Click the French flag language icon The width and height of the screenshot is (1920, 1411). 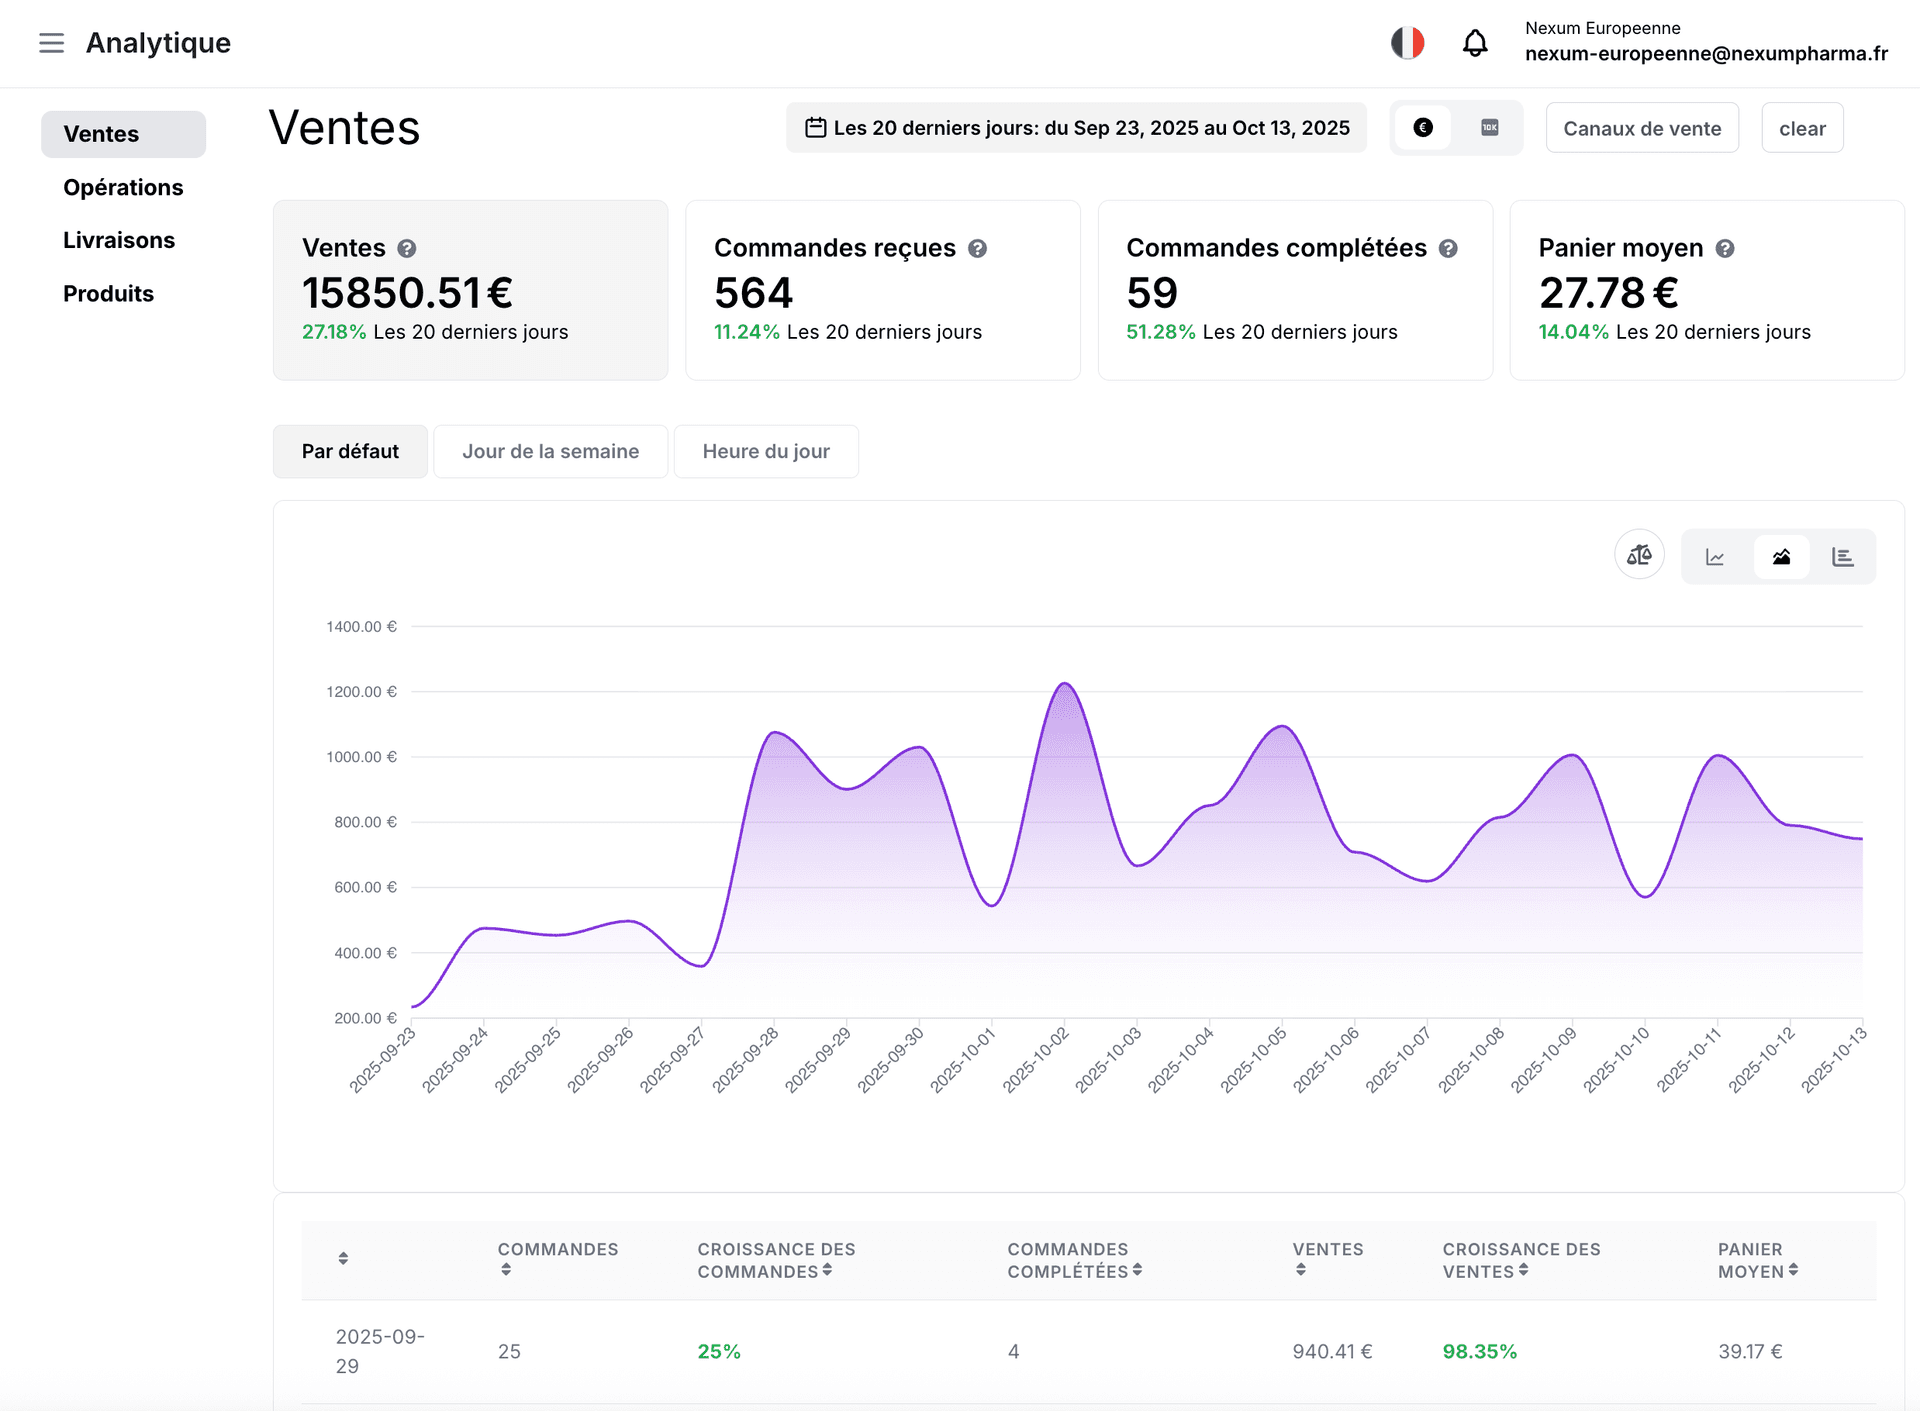(x=1407, y=43)
